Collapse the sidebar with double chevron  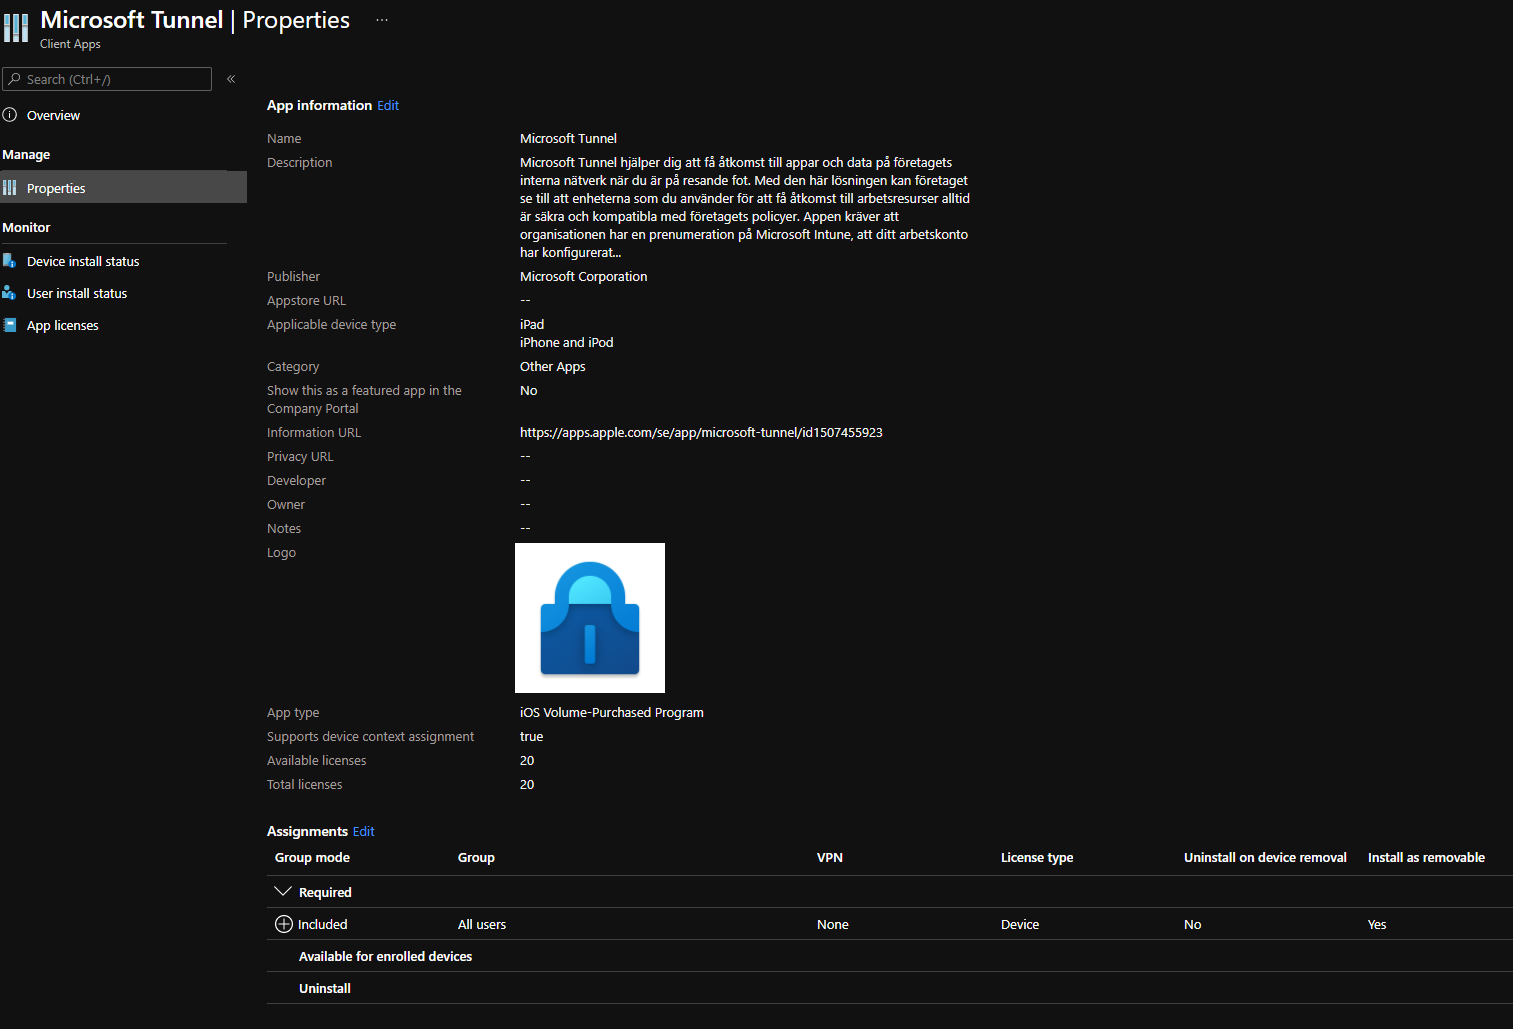[x=231, y=79]
